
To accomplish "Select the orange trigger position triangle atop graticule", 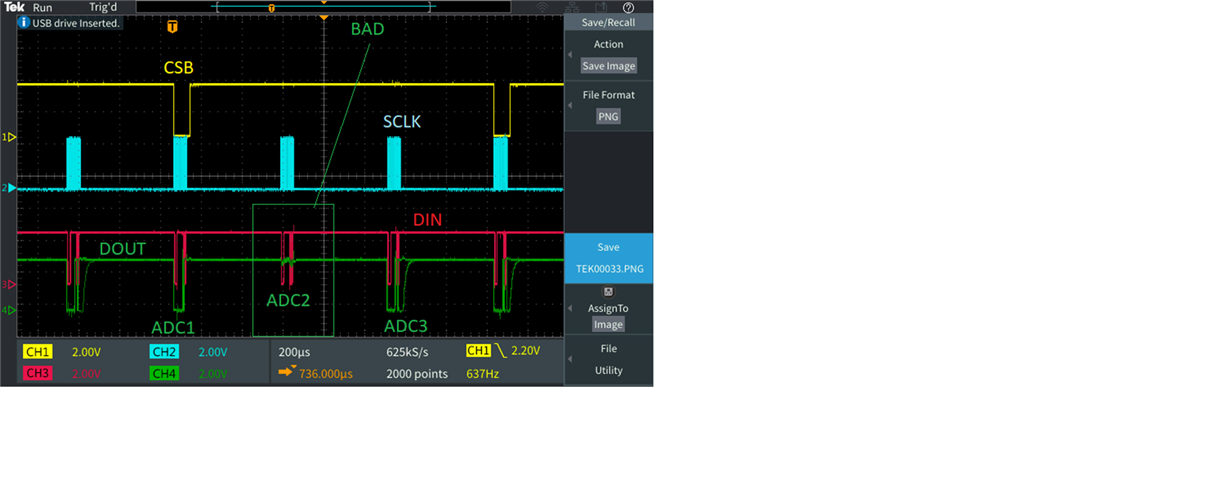I will 323,18.
